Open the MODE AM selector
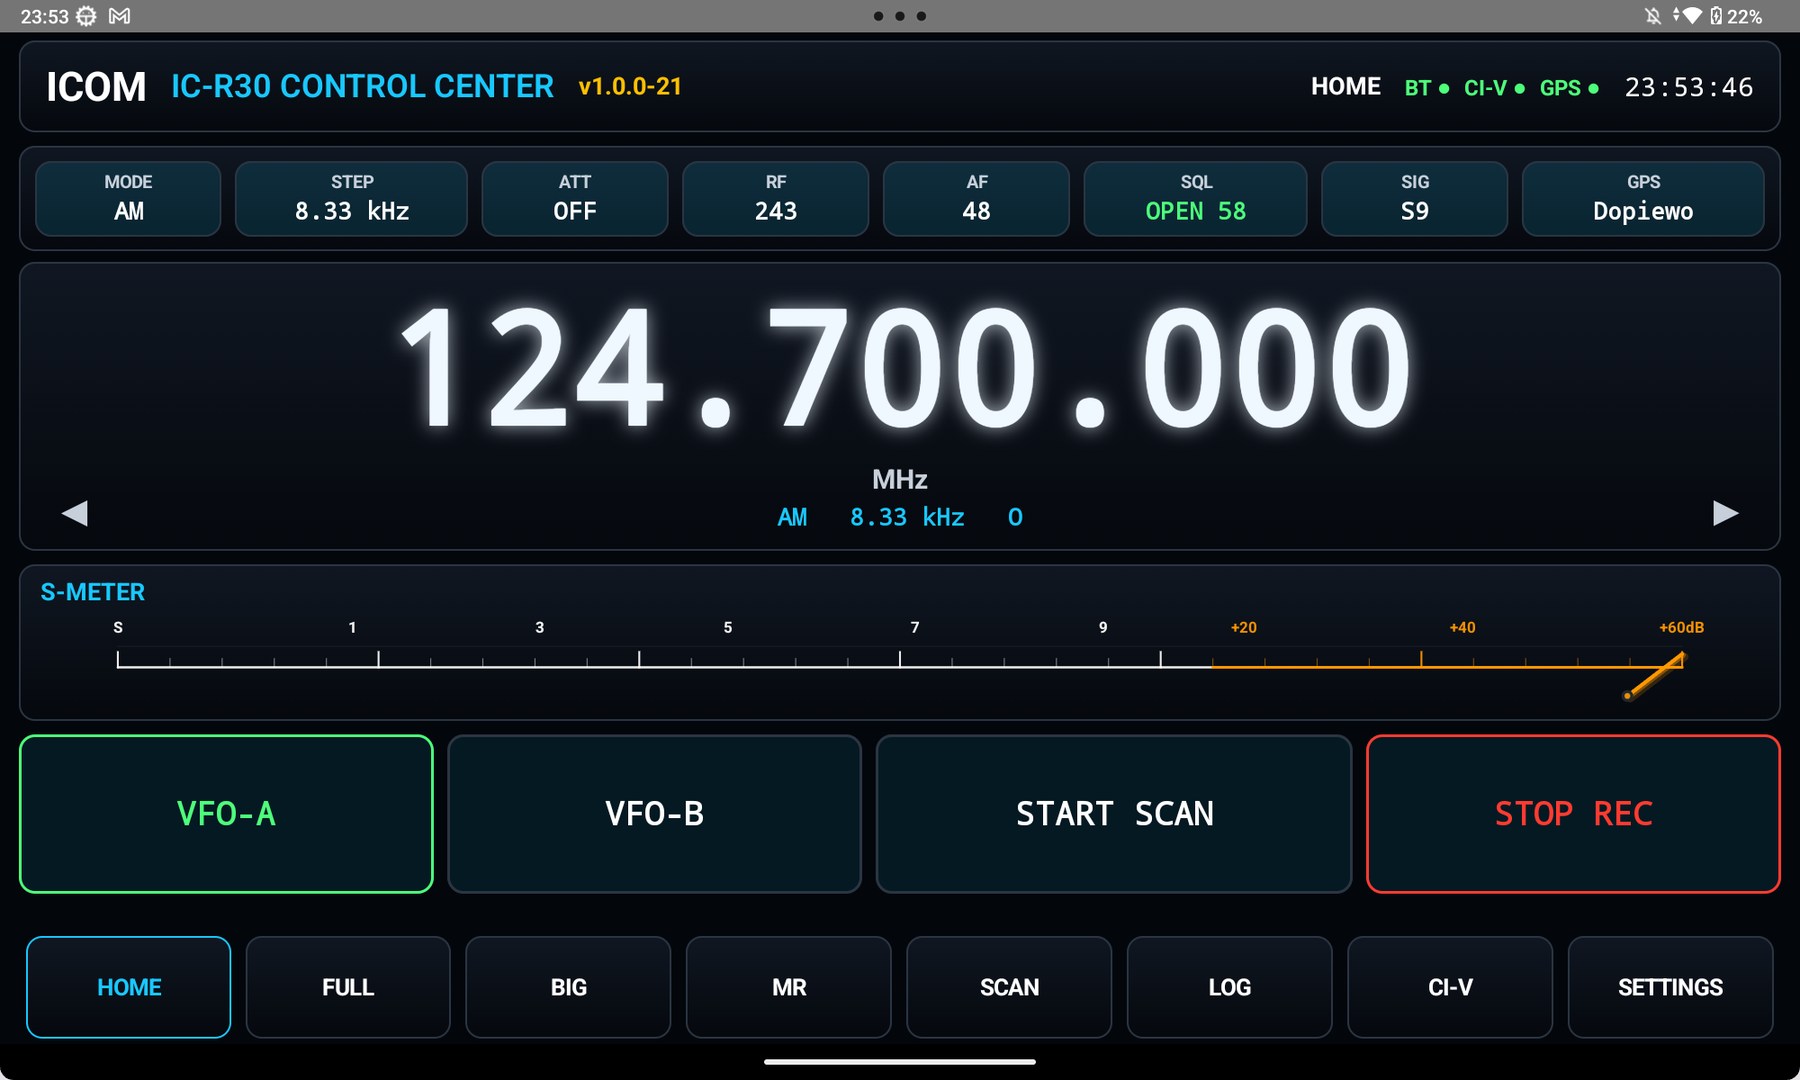This screenshot has height=1080, width=1800. 128,198
